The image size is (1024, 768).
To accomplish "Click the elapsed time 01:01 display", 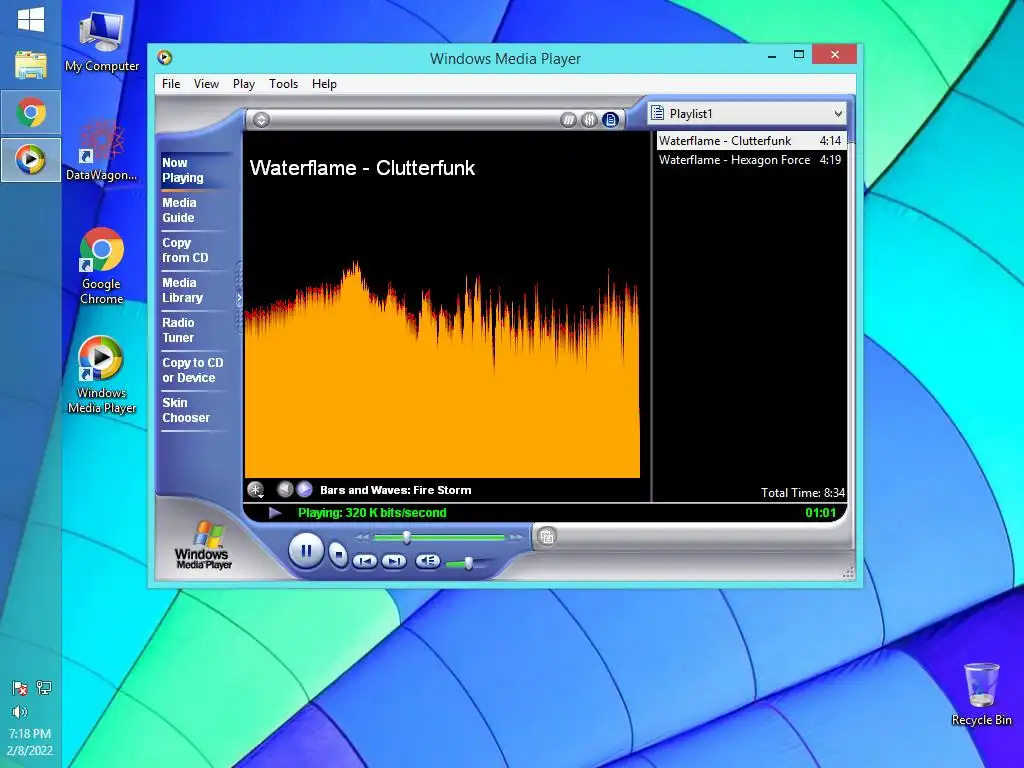I will [x=820, y=513].
